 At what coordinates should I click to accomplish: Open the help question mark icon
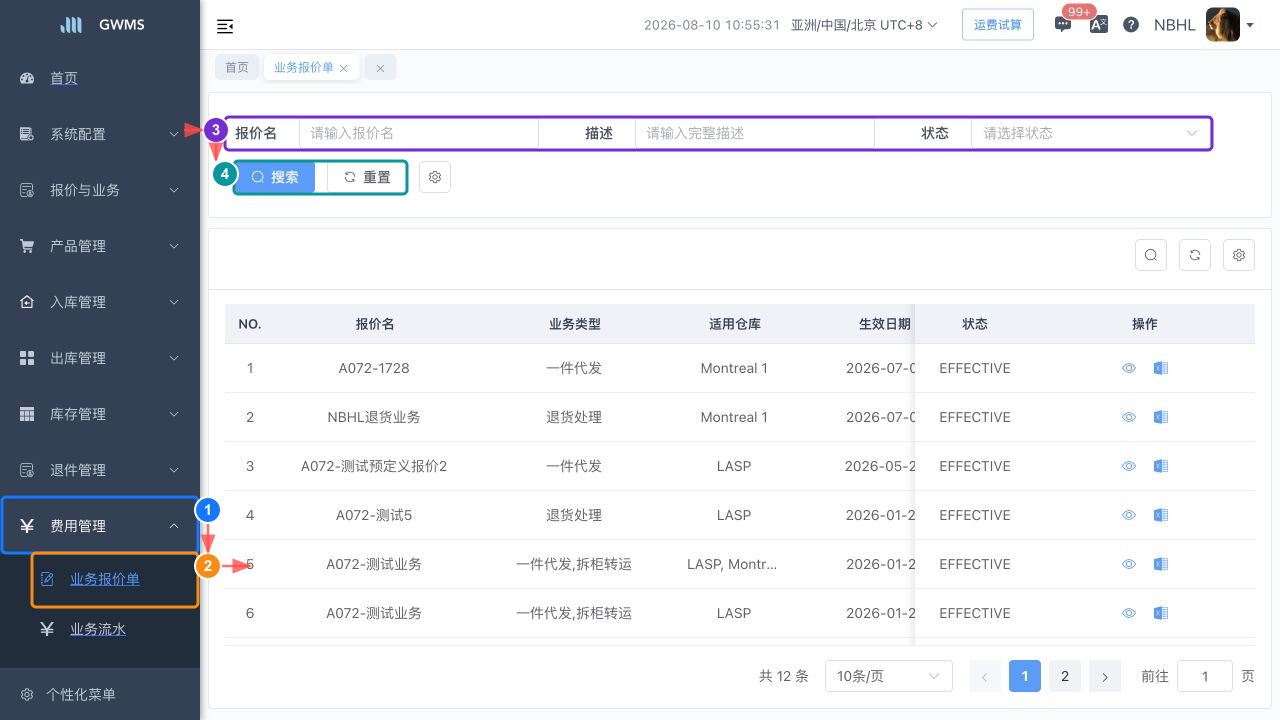[x=1131, y=25]
